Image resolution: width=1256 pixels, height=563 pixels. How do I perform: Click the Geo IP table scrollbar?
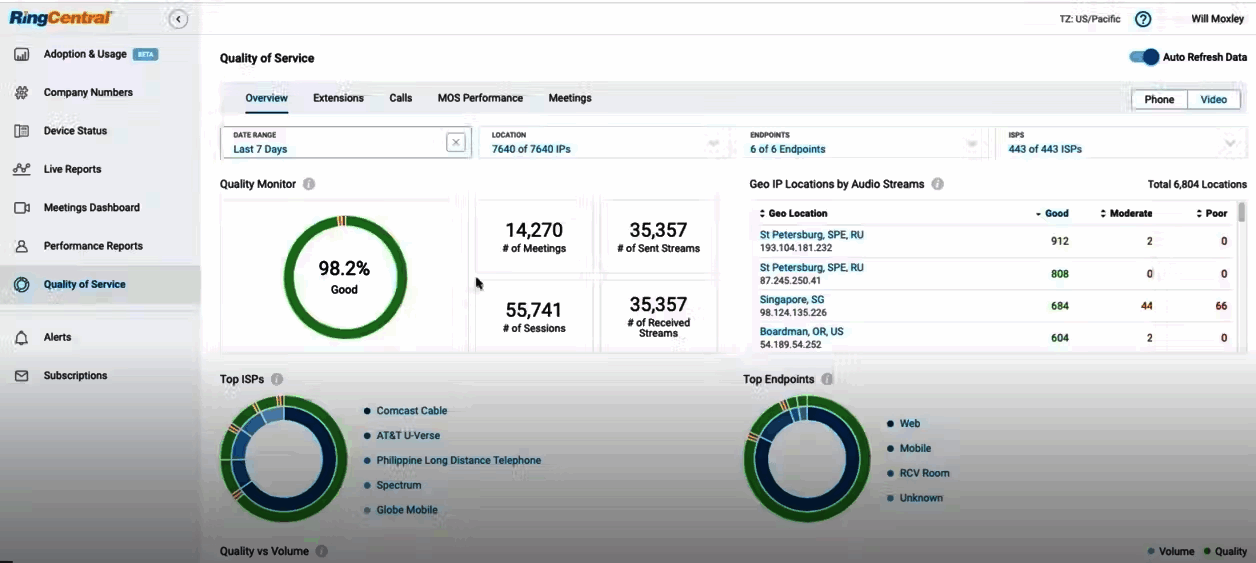[1241, 213]
